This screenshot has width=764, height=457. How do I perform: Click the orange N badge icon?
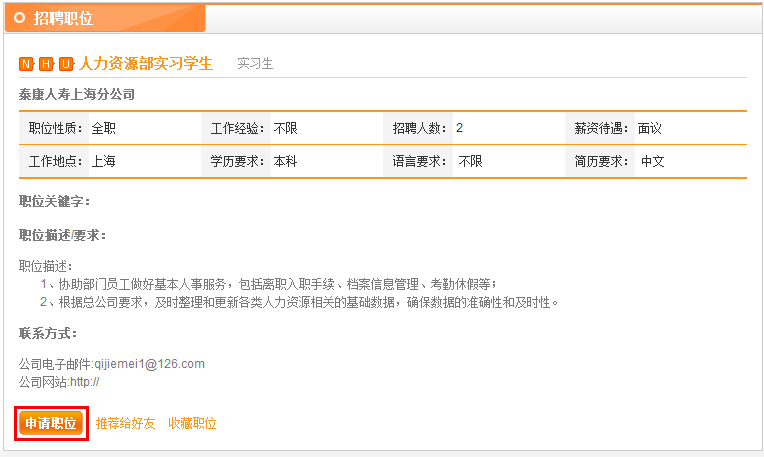(26, 64)
